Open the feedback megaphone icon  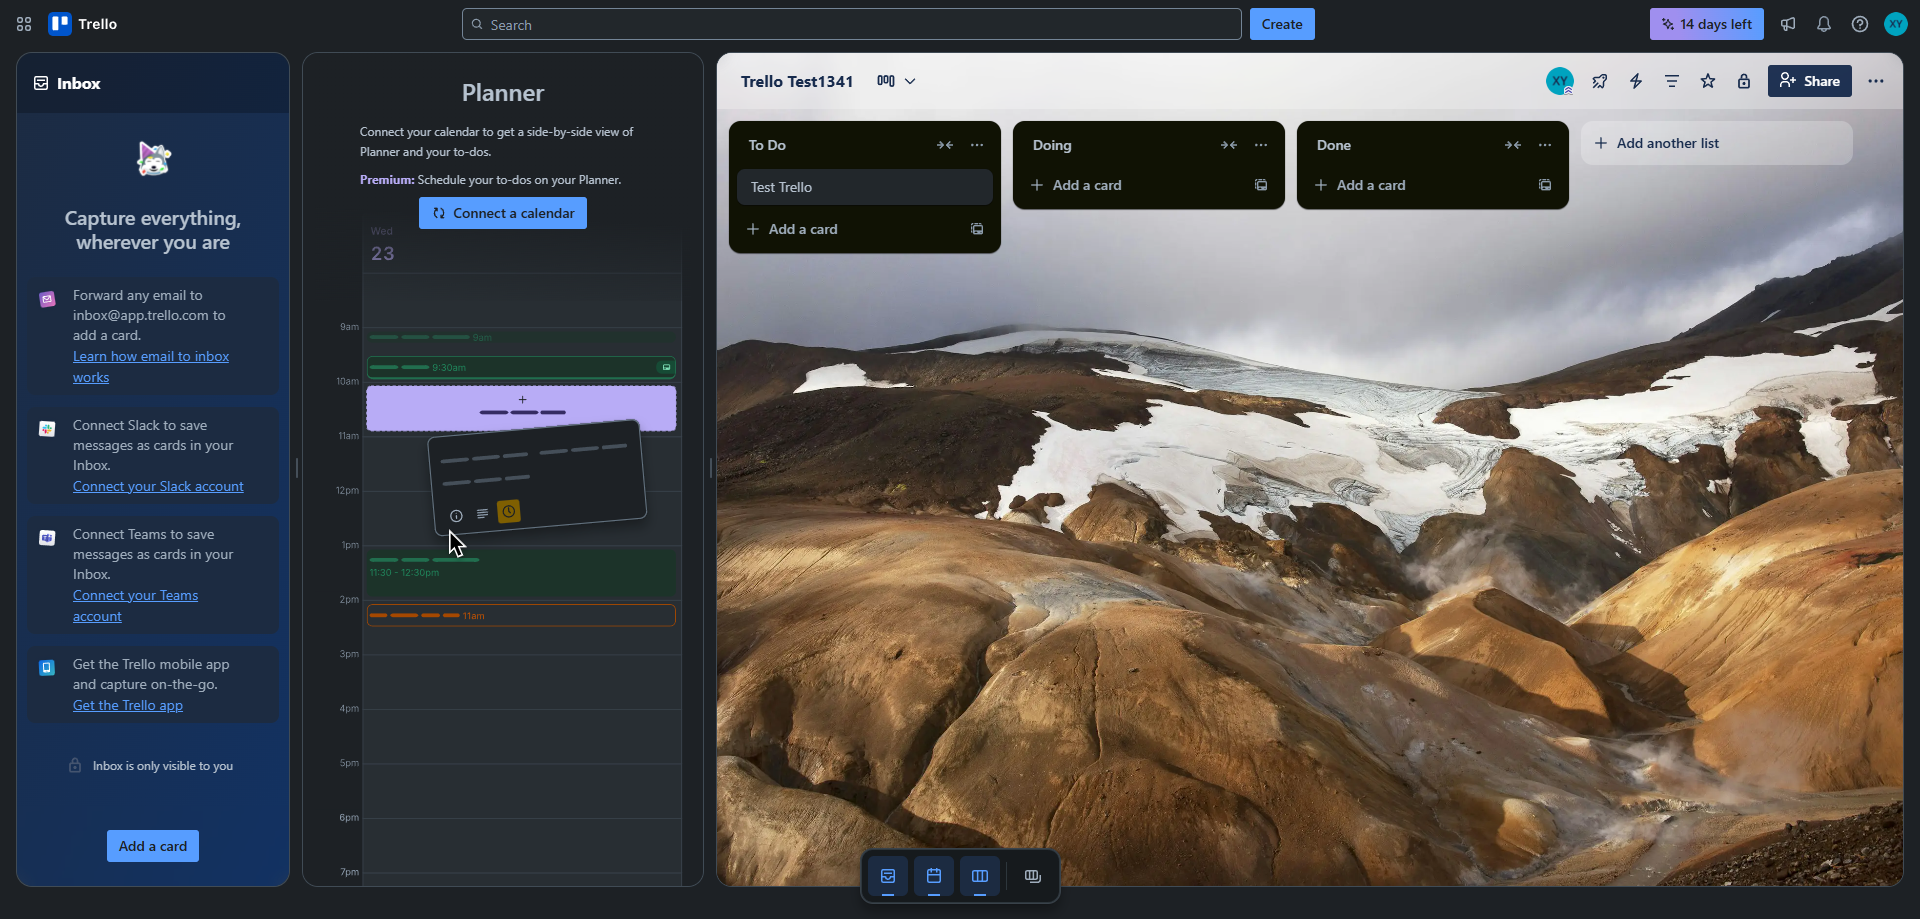[1788, 24]
